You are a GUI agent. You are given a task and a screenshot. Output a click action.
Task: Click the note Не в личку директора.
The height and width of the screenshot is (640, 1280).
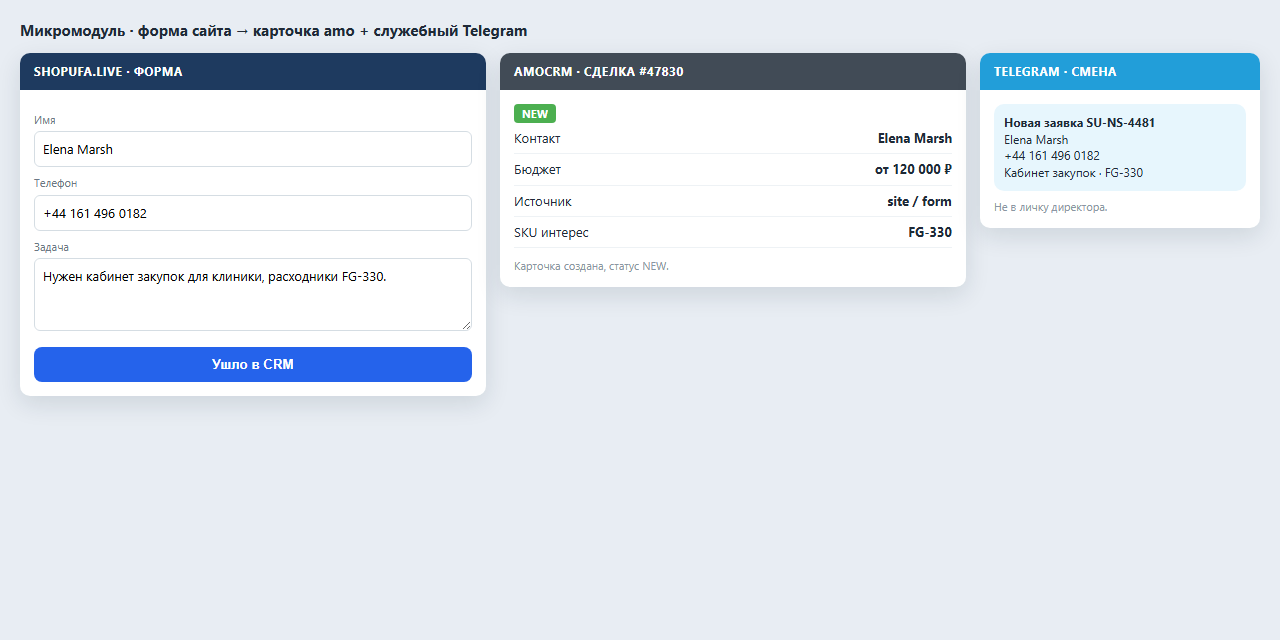1051,207
